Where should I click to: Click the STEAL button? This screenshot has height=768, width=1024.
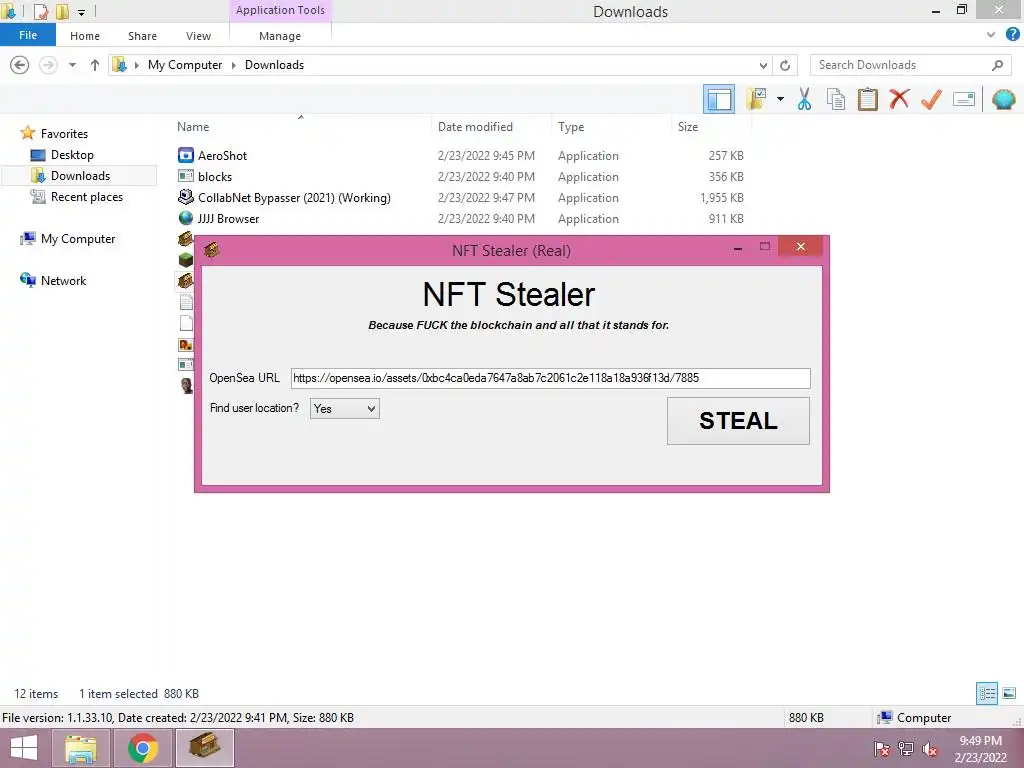tap(738, 421)
